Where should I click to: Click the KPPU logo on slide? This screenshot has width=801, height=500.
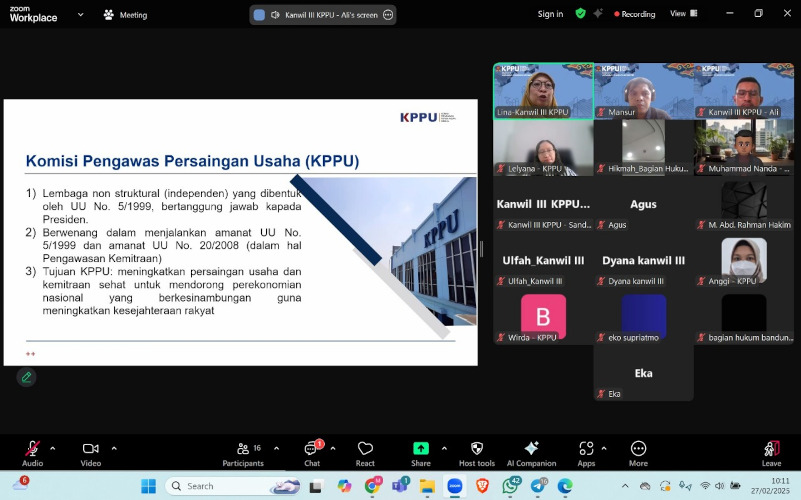click(x=428, y=117)
